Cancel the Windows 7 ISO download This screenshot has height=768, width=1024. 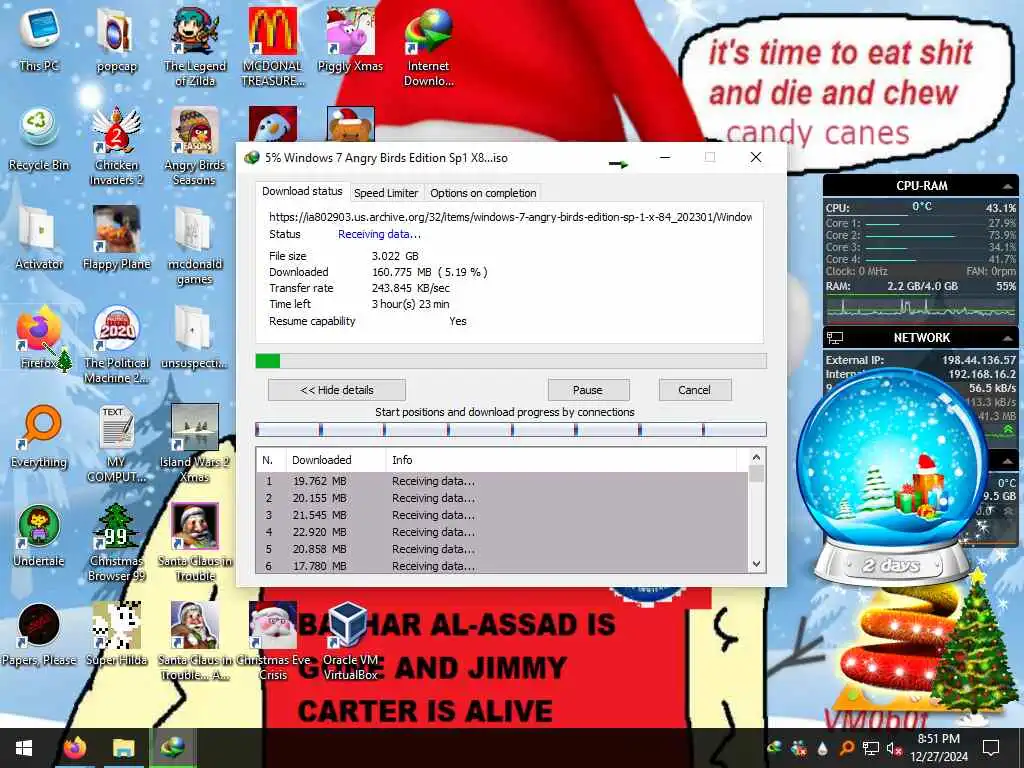[x=694, y=390]
